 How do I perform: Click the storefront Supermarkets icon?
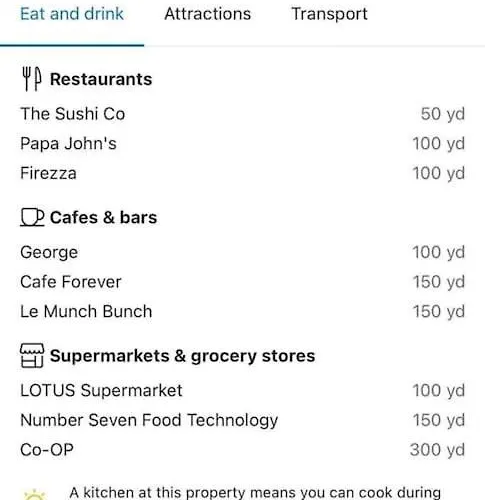32,356
